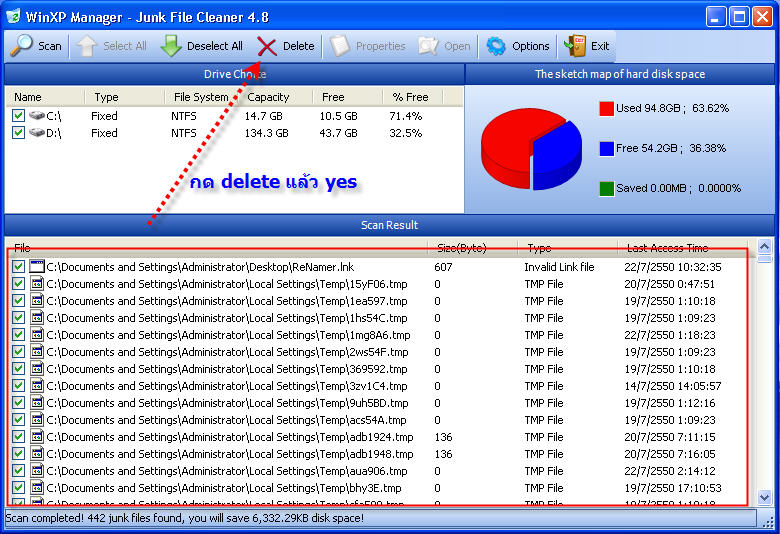Uncheck the 1hs54C.tmp checkbox
This screenshot has height=534, width=780.
pos(18,318)
